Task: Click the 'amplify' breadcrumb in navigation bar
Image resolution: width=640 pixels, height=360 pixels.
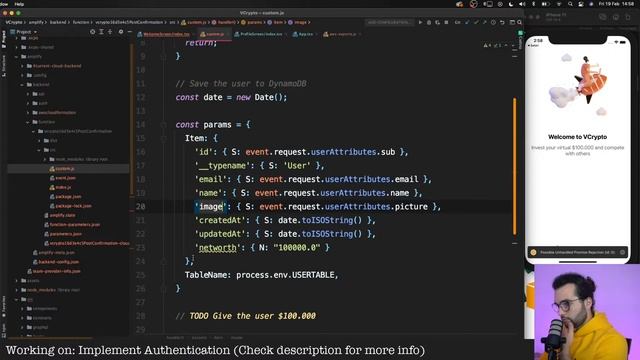Action: coord(36,22)
